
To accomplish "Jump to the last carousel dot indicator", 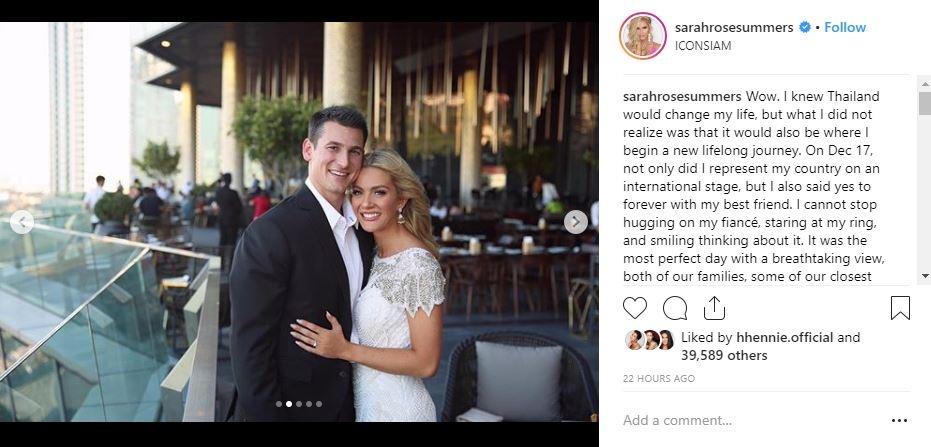I will 319,404.
